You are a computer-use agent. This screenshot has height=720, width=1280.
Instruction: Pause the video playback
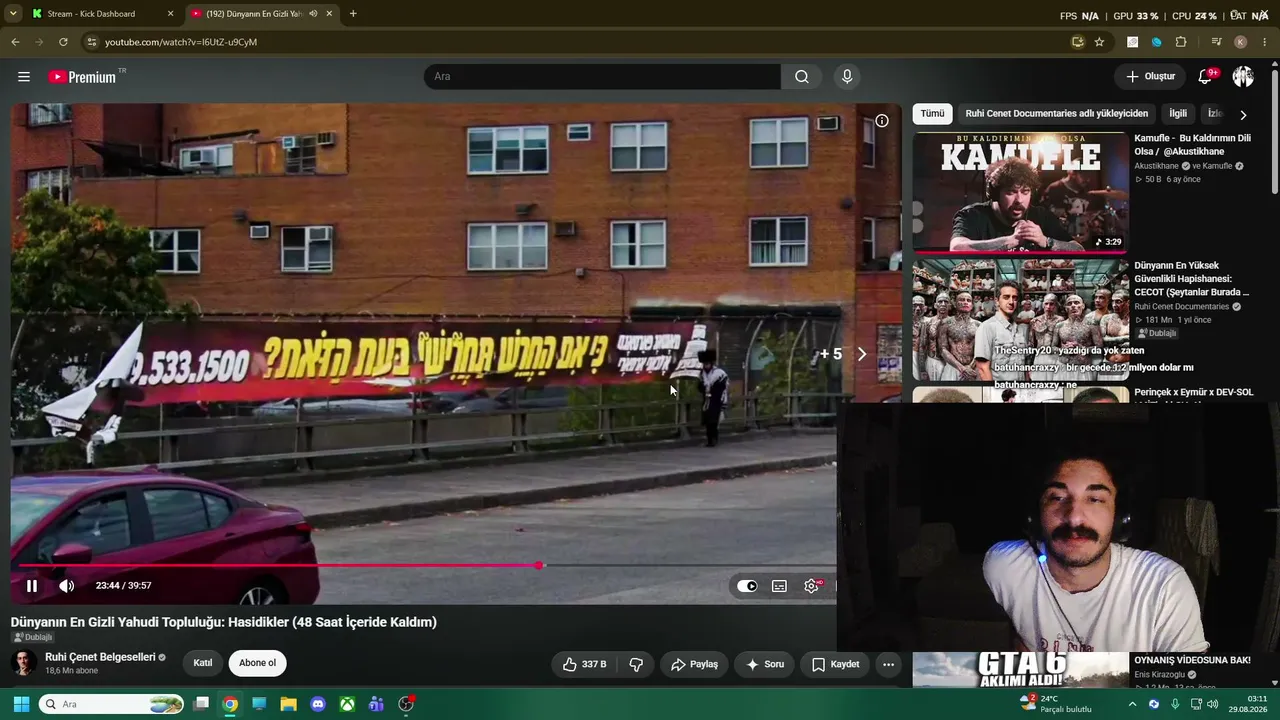click(x=32, y=586)
